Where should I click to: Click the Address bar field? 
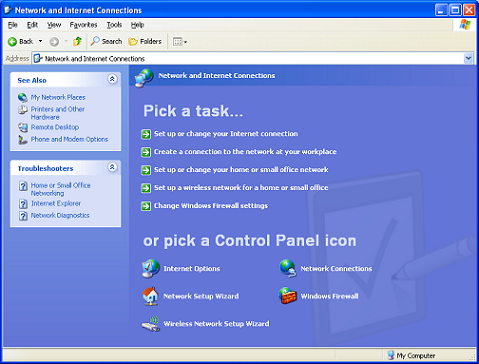point(253,58)
